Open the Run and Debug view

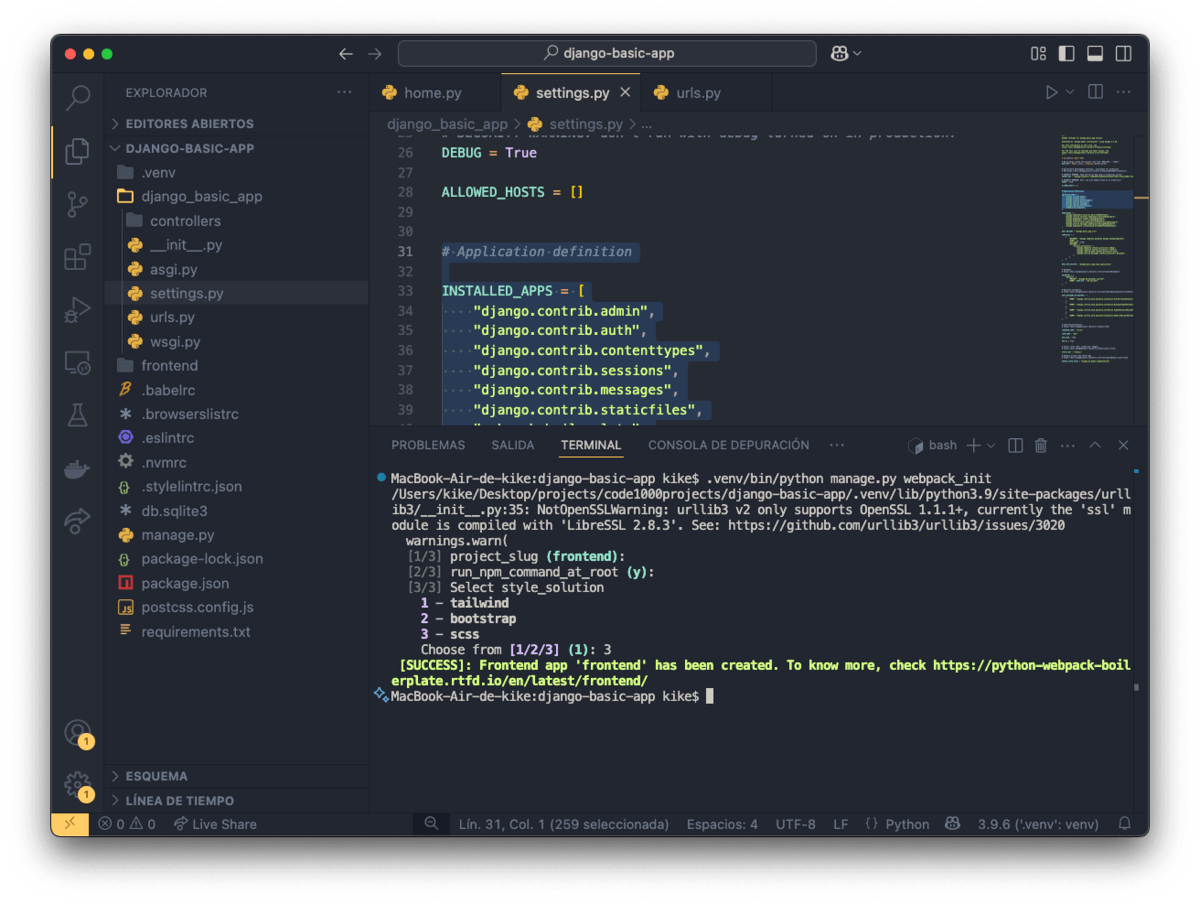coord(77,310)
